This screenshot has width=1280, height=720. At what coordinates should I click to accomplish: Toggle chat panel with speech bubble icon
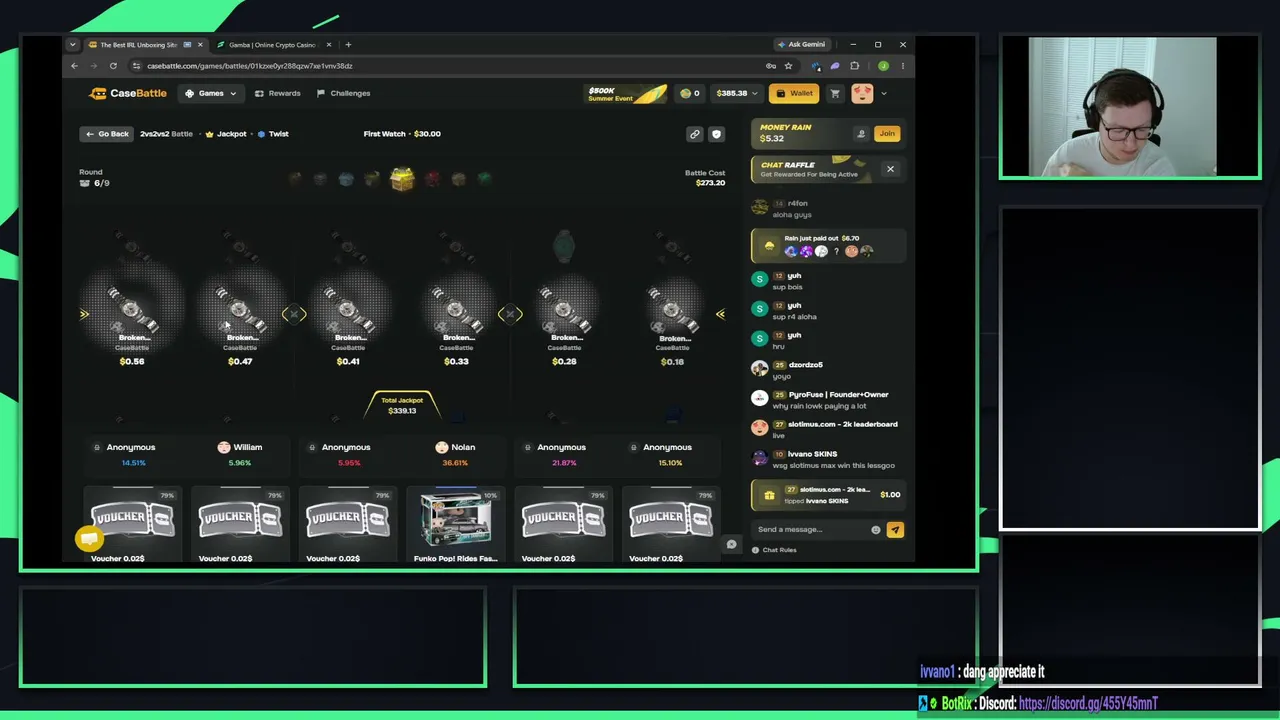[731, 544]
